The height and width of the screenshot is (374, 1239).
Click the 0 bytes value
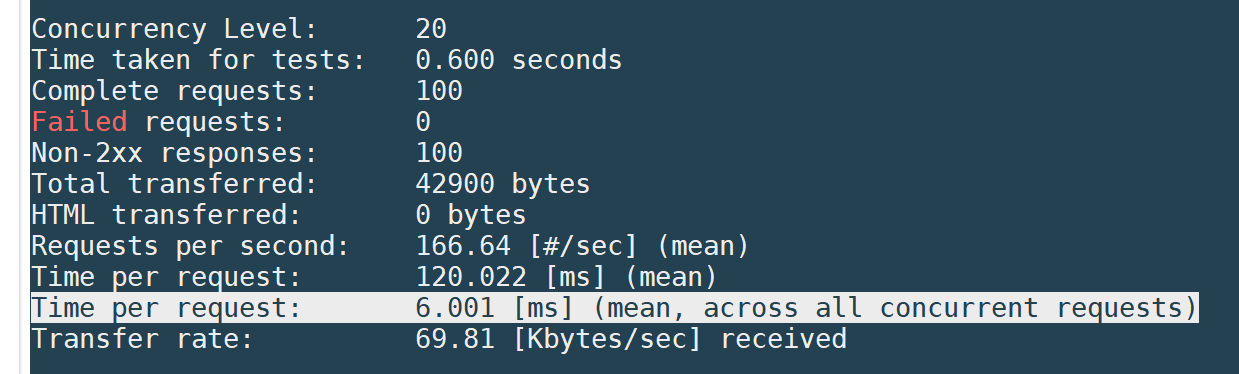[471, 215]
